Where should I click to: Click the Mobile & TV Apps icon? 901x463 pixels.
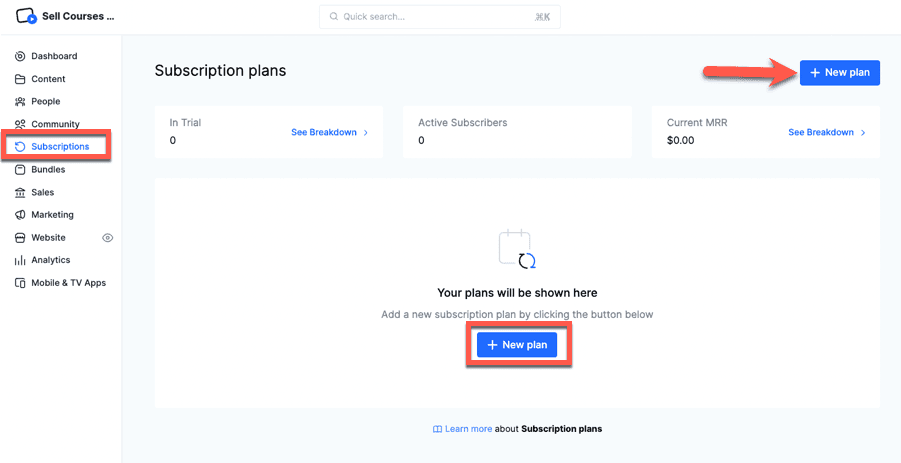point(21,283)
